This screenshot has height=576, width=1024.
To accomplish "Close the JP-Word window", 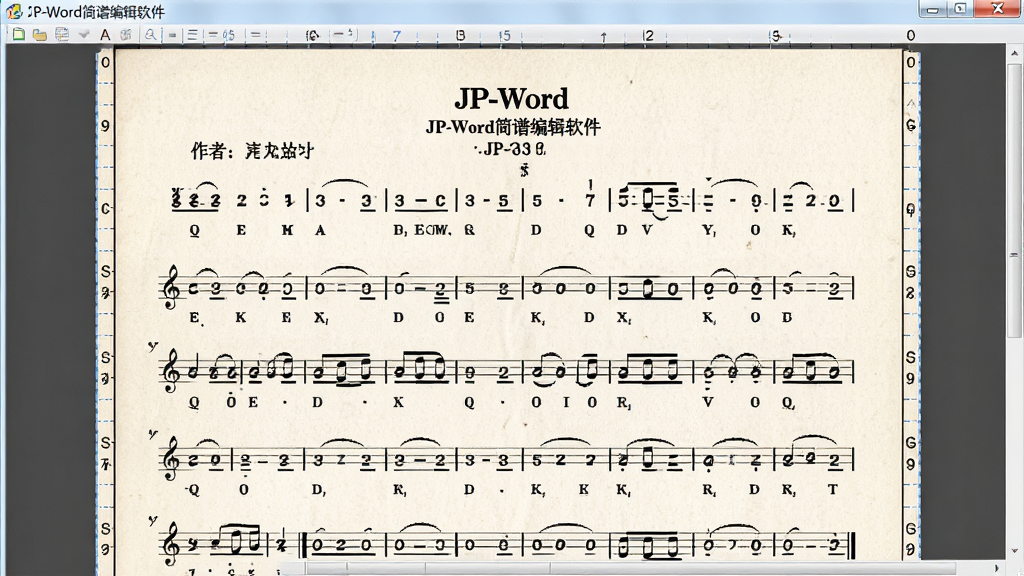I will click(997, 9).
